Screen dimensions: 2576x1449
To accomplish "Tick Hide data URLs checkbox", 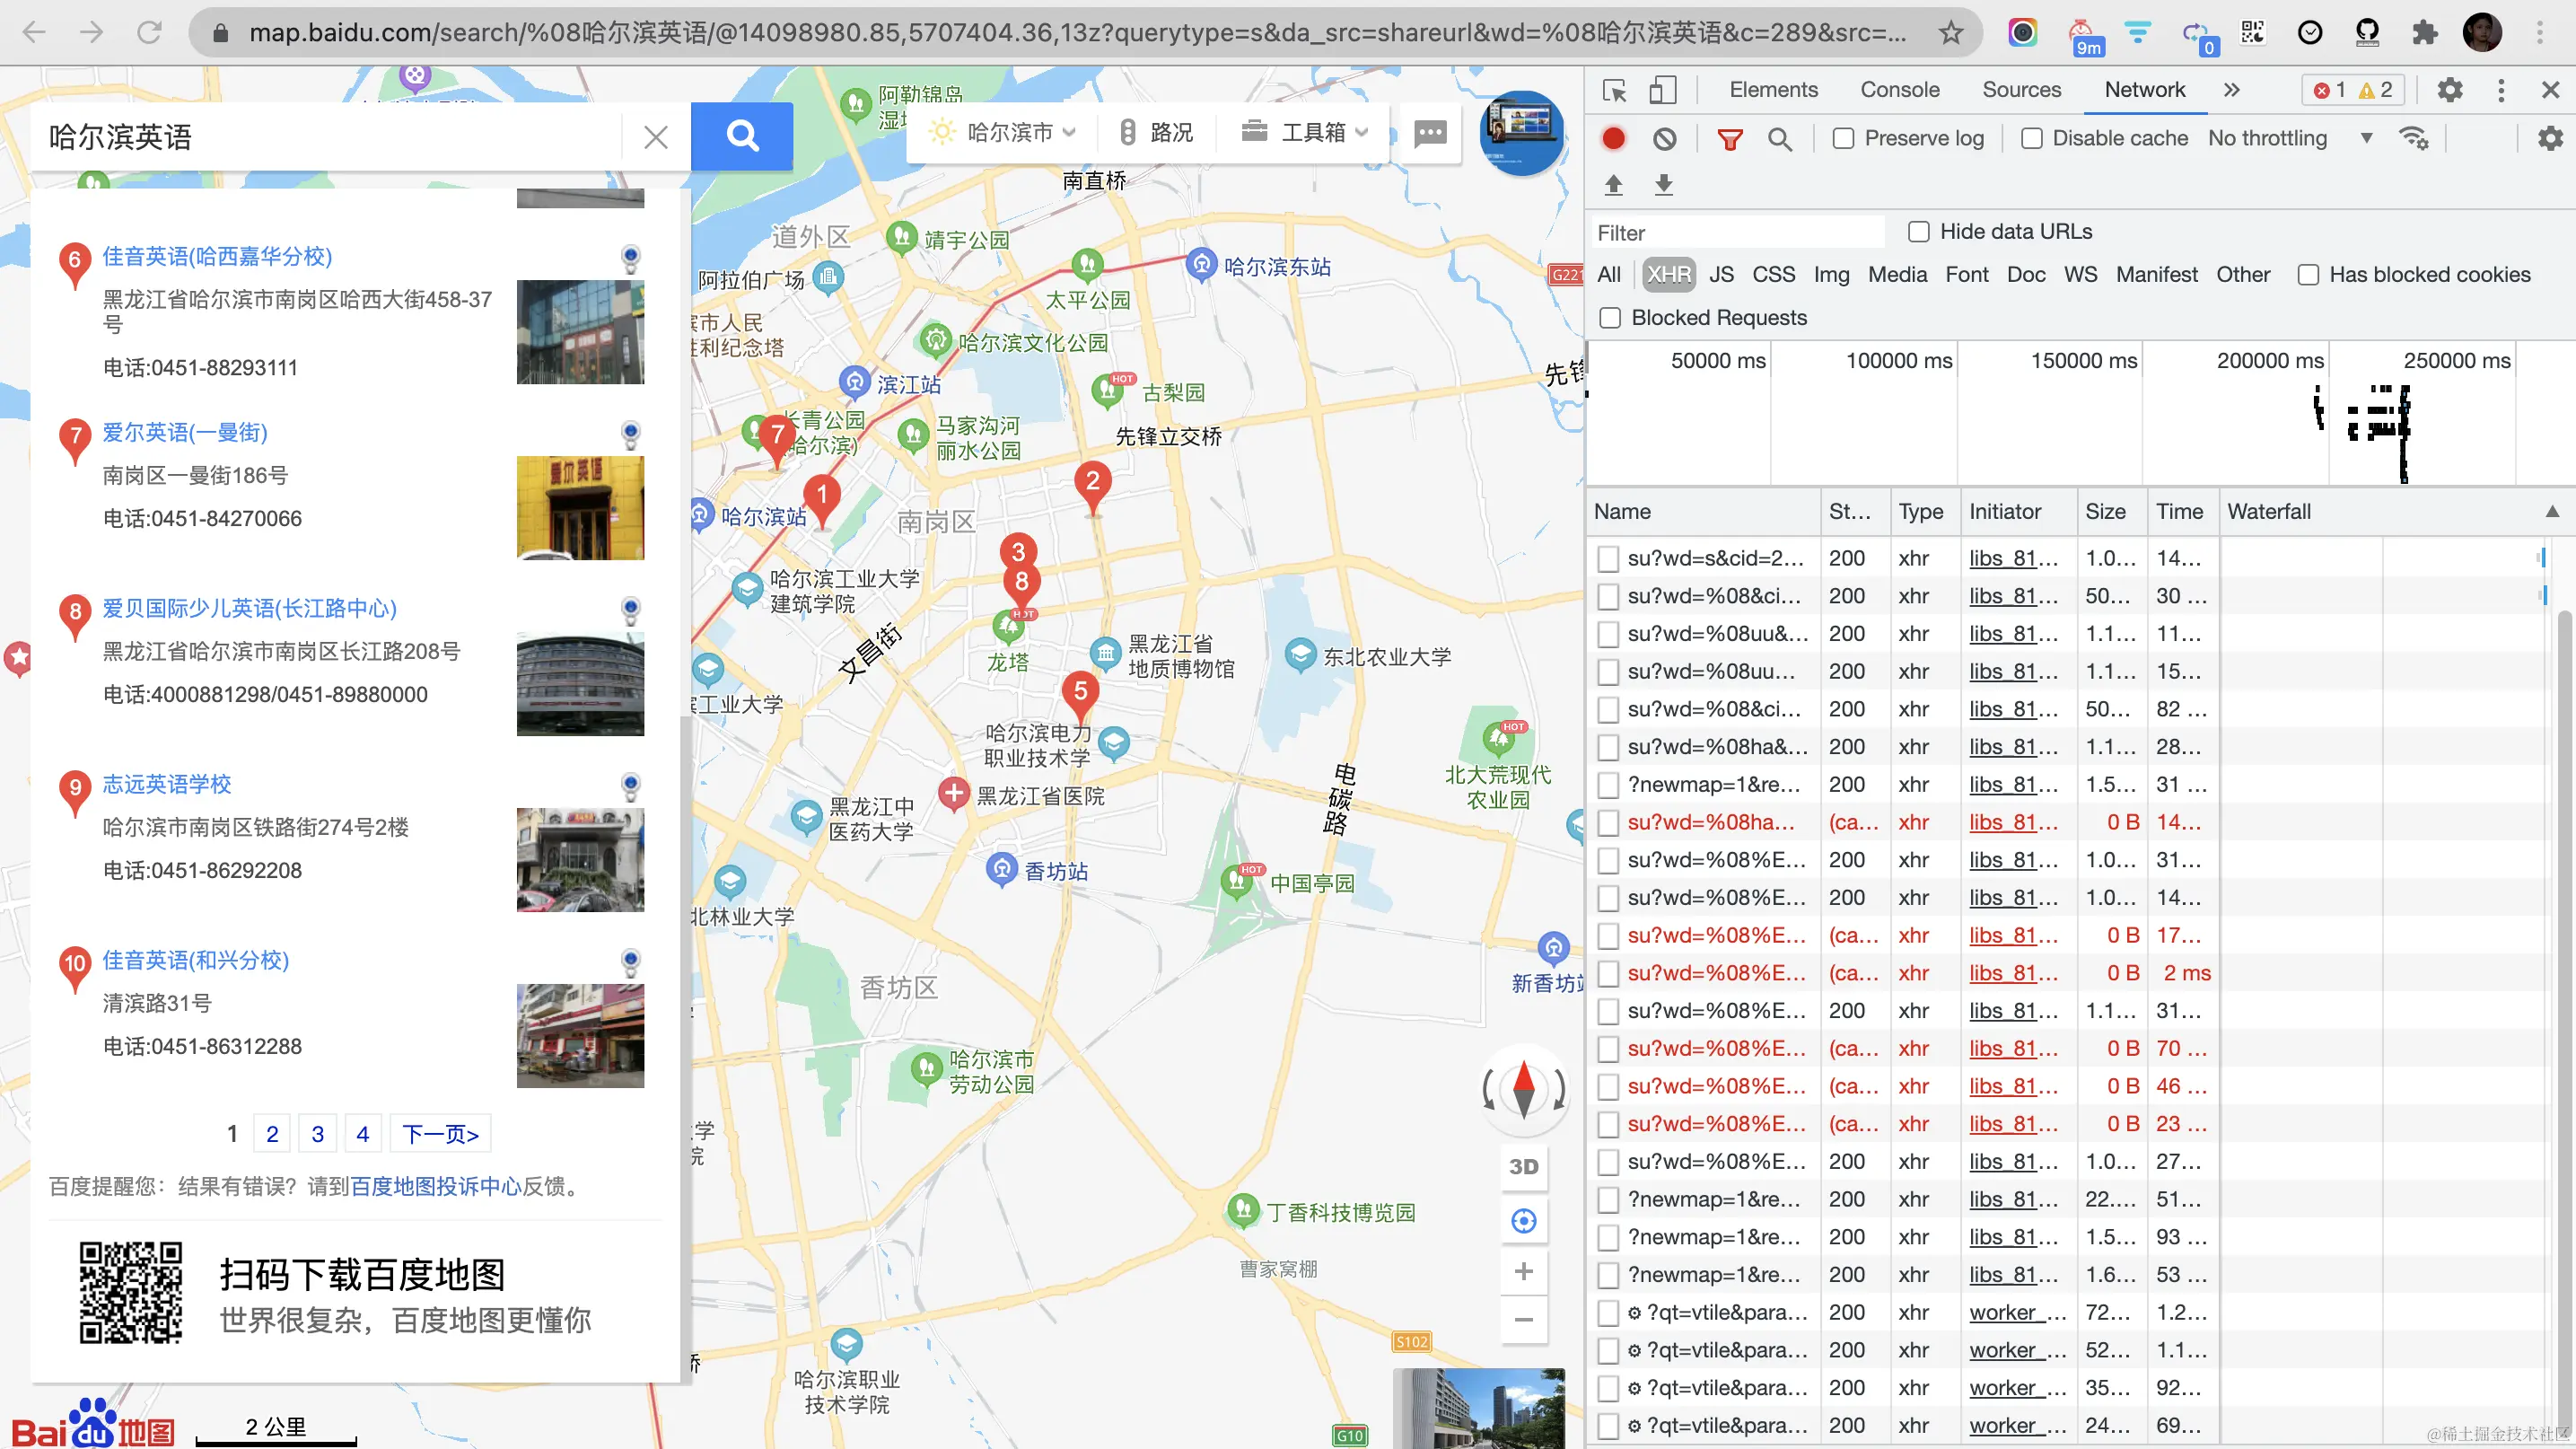I will 1918,232.
